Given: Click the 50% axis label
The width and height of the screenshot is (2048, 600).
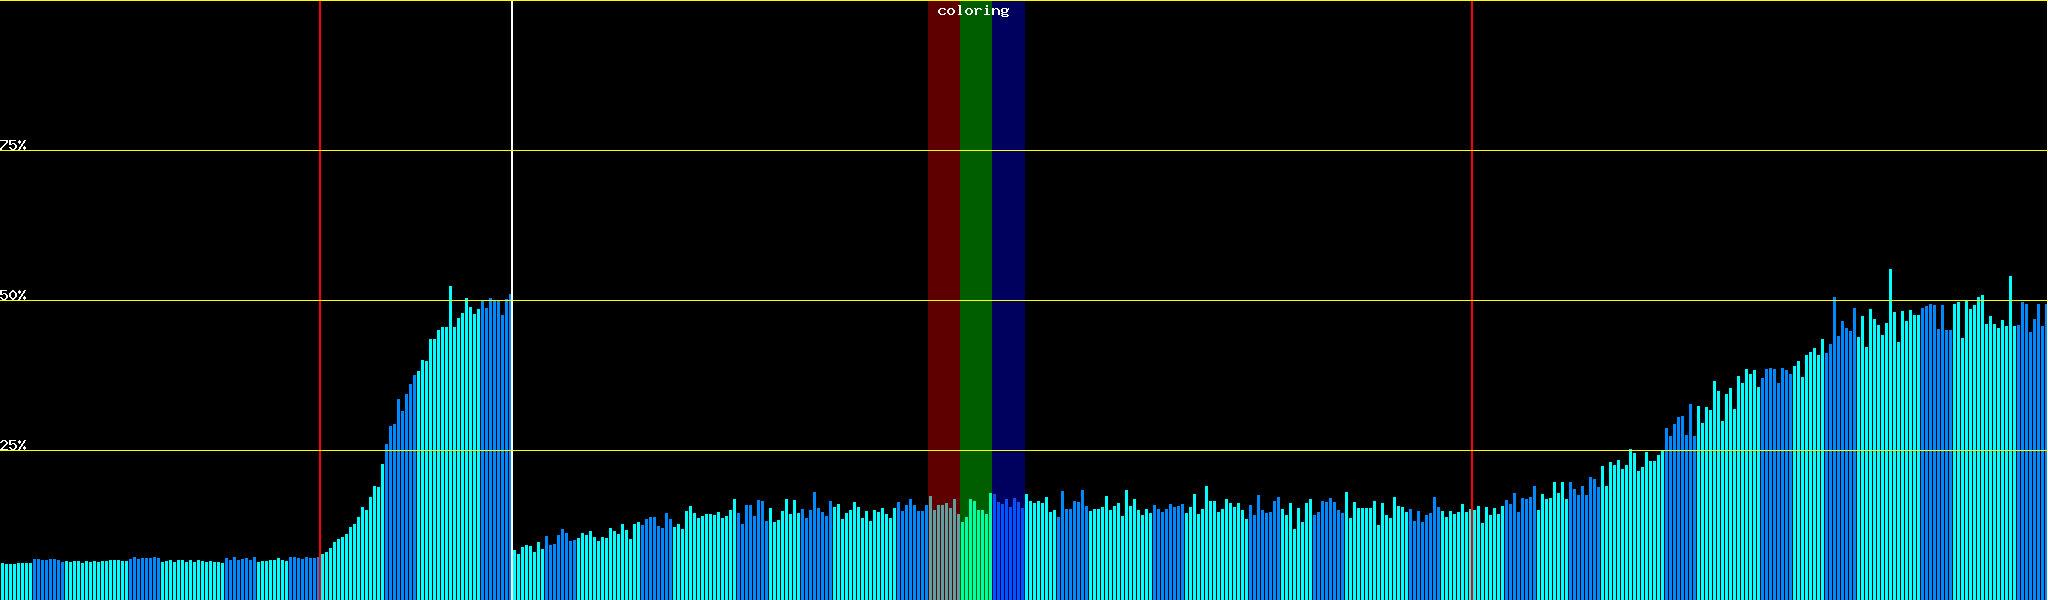Looking at the screenshot, I should [x=13, y=295].
